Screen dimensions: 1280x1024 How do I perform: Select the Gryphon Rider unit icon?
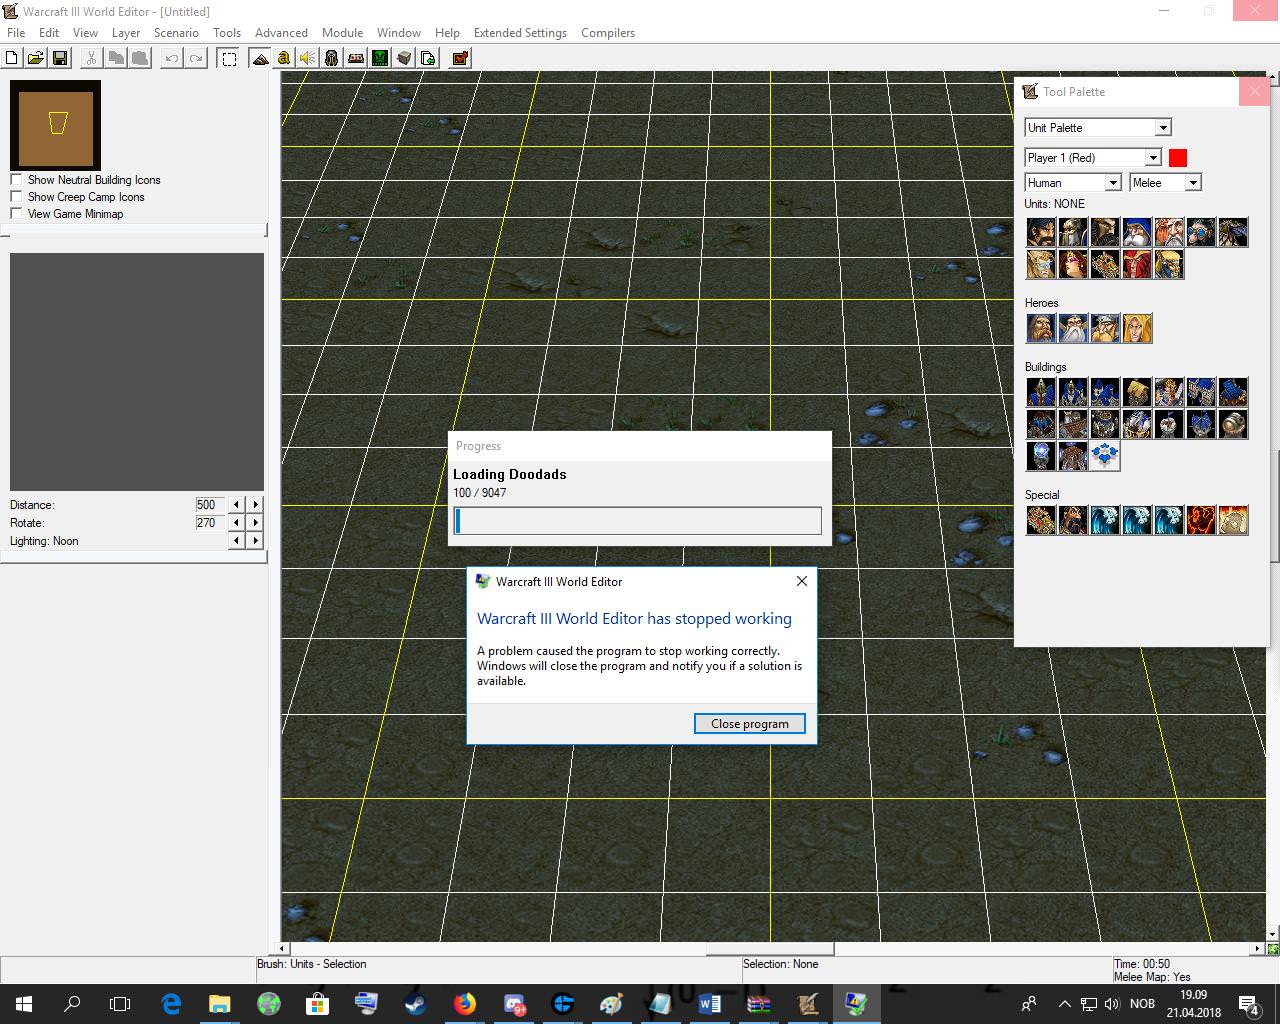(1233, 232)
